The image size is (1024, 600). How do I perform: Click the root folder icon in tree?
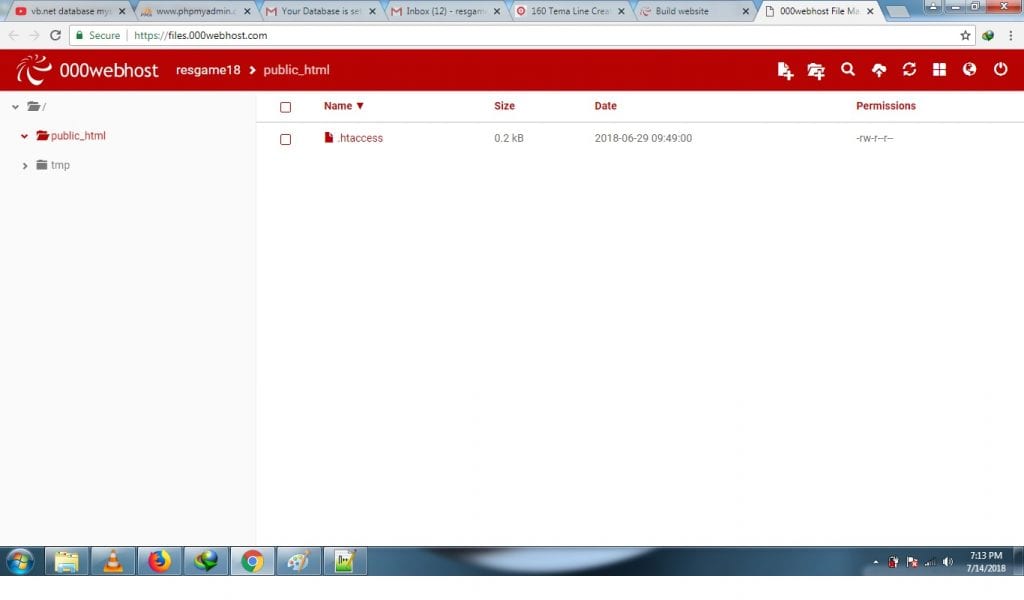point(34,106)
